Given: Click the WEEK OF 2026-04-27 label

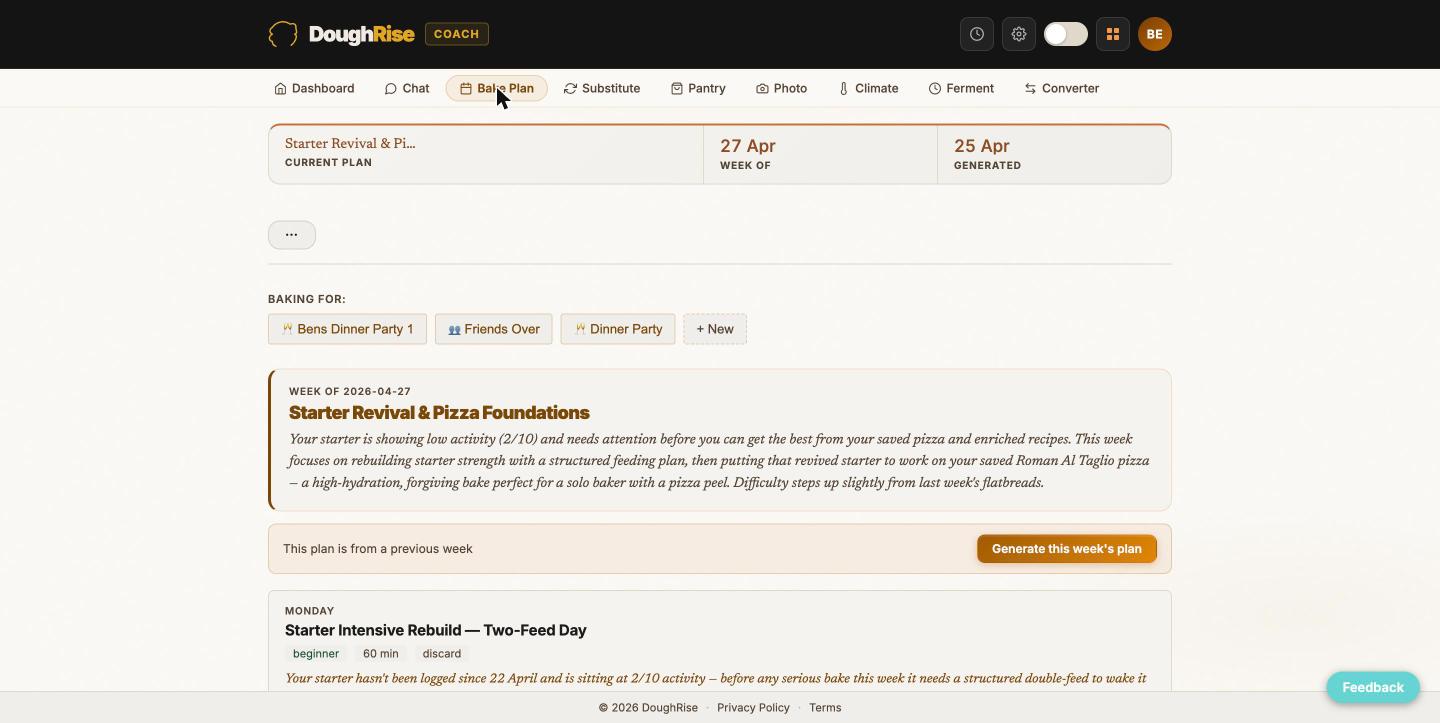Looking at the screenshot, I should coord(350,392).
